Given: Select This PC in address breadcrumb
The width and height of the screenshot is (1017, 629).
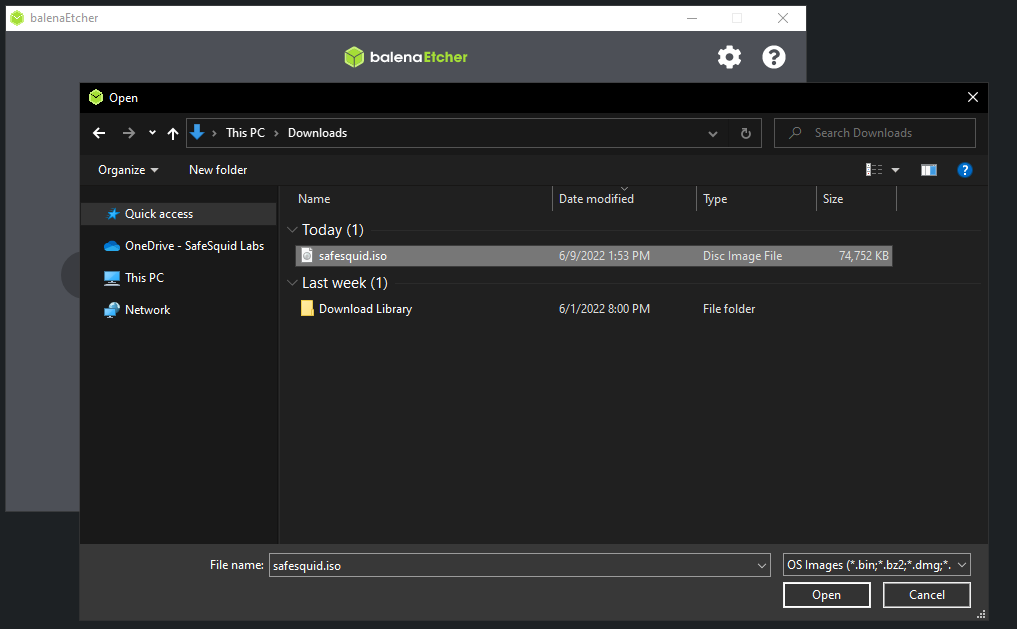Looking at the screenshot, I should (245, 133).
